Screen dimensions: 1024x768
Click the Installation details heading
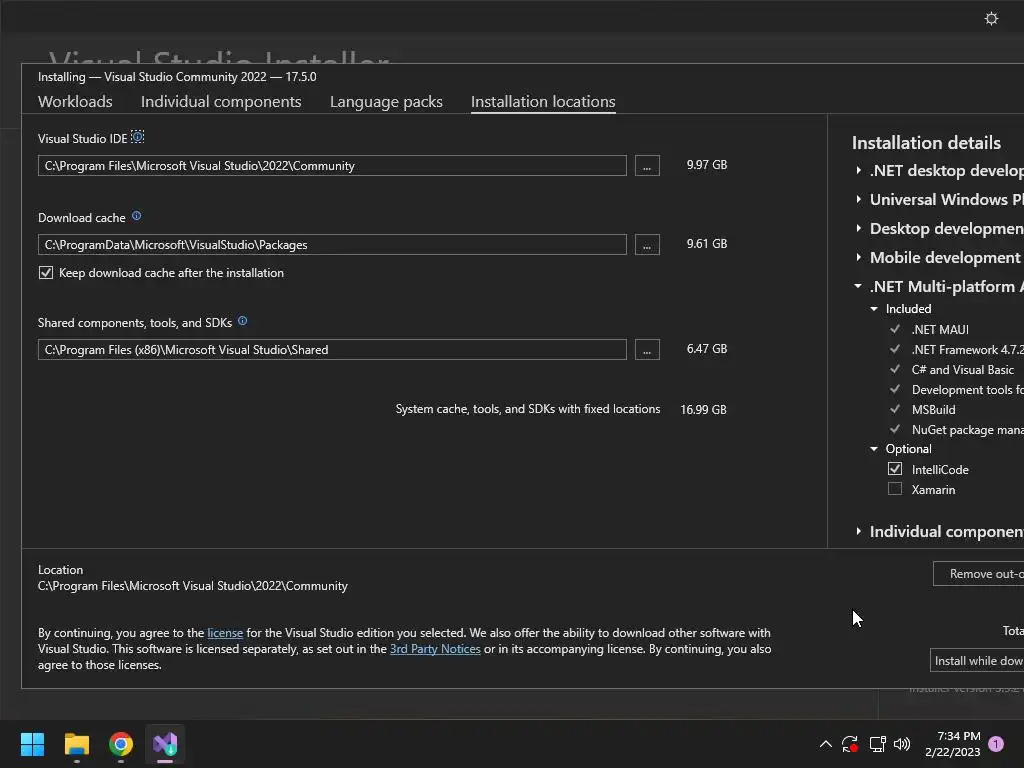[926, 143]
